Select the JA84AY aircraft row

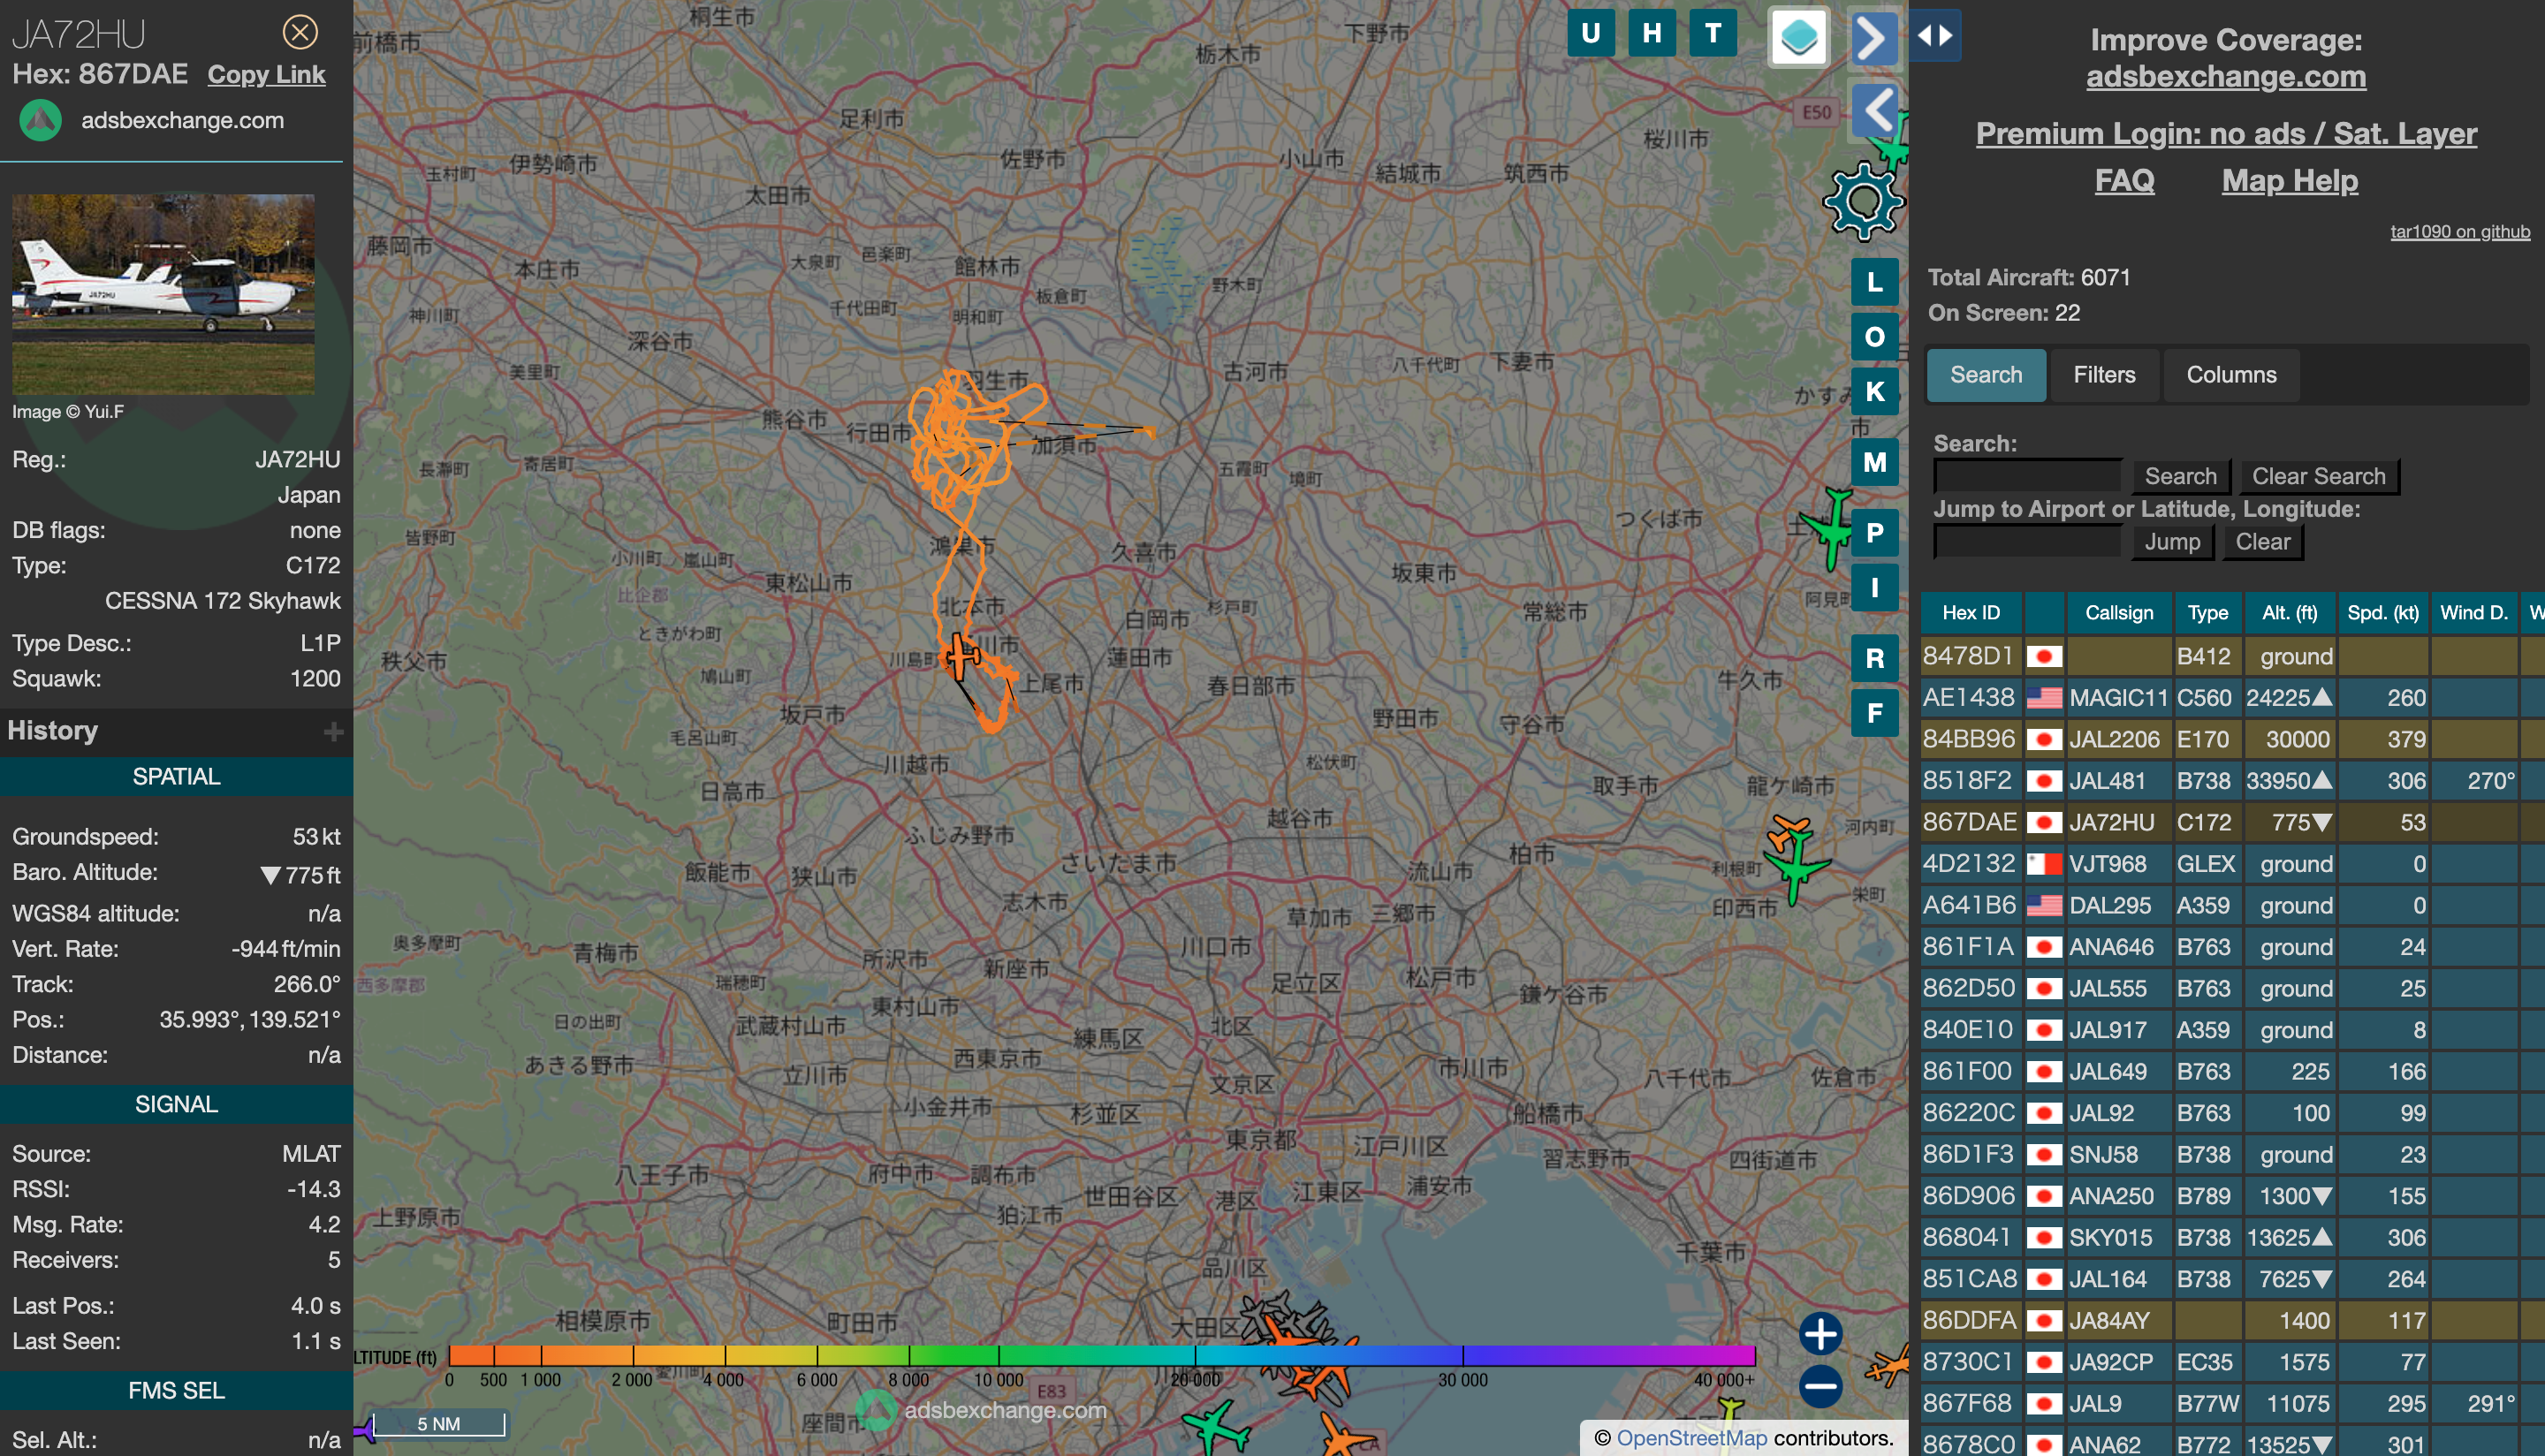click(2232, 1320)
